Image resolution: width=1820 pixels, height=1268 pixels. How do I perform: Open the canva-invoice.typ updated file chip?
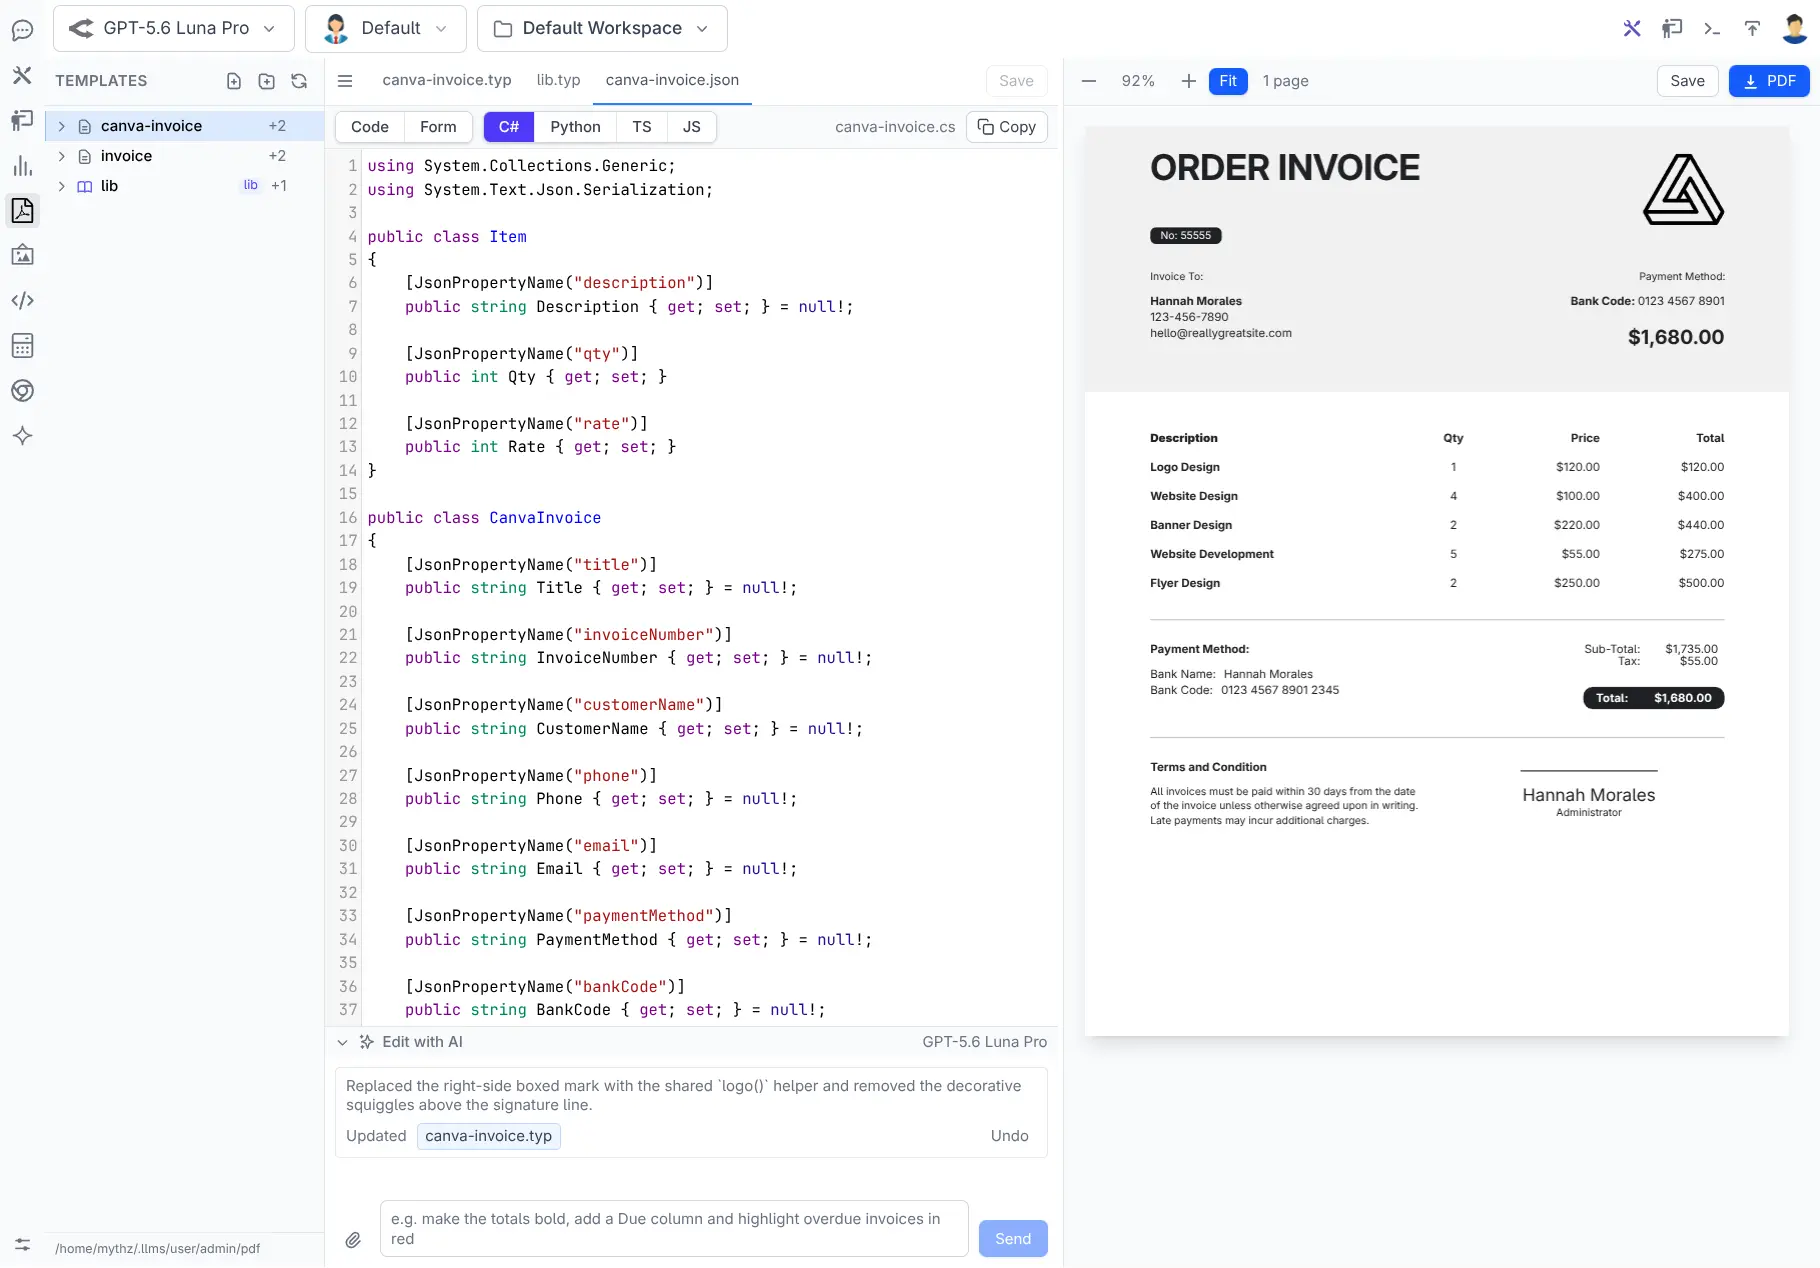coord(488,1136)
